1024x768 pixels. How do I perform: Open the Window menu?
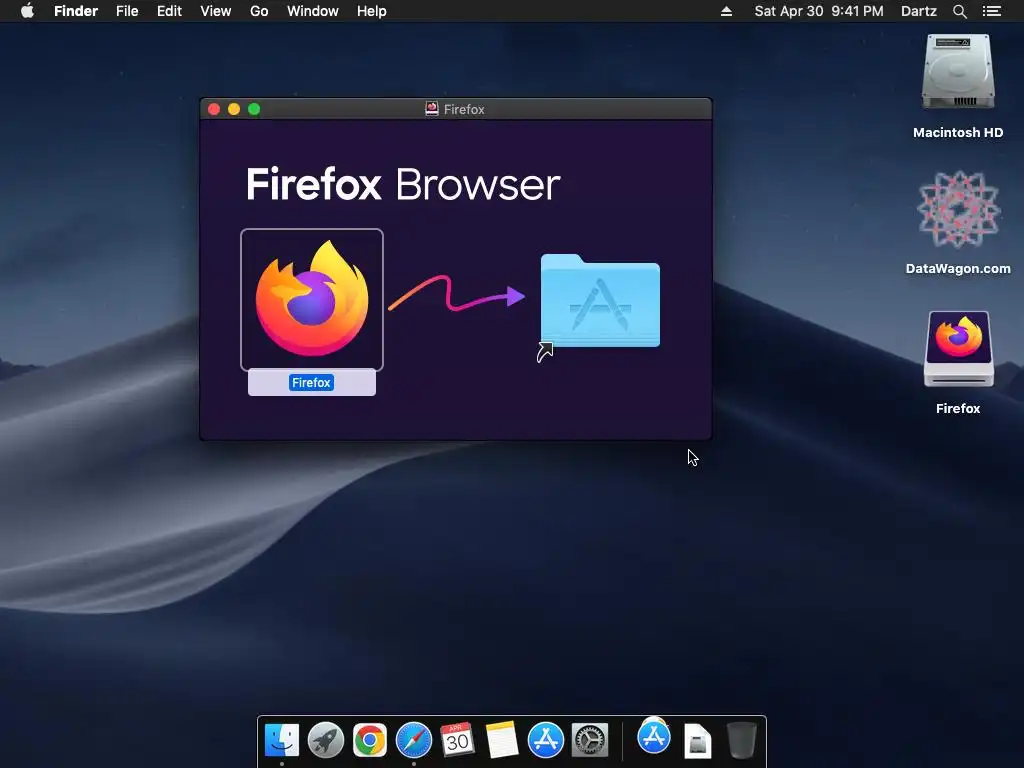pos(313,11)
